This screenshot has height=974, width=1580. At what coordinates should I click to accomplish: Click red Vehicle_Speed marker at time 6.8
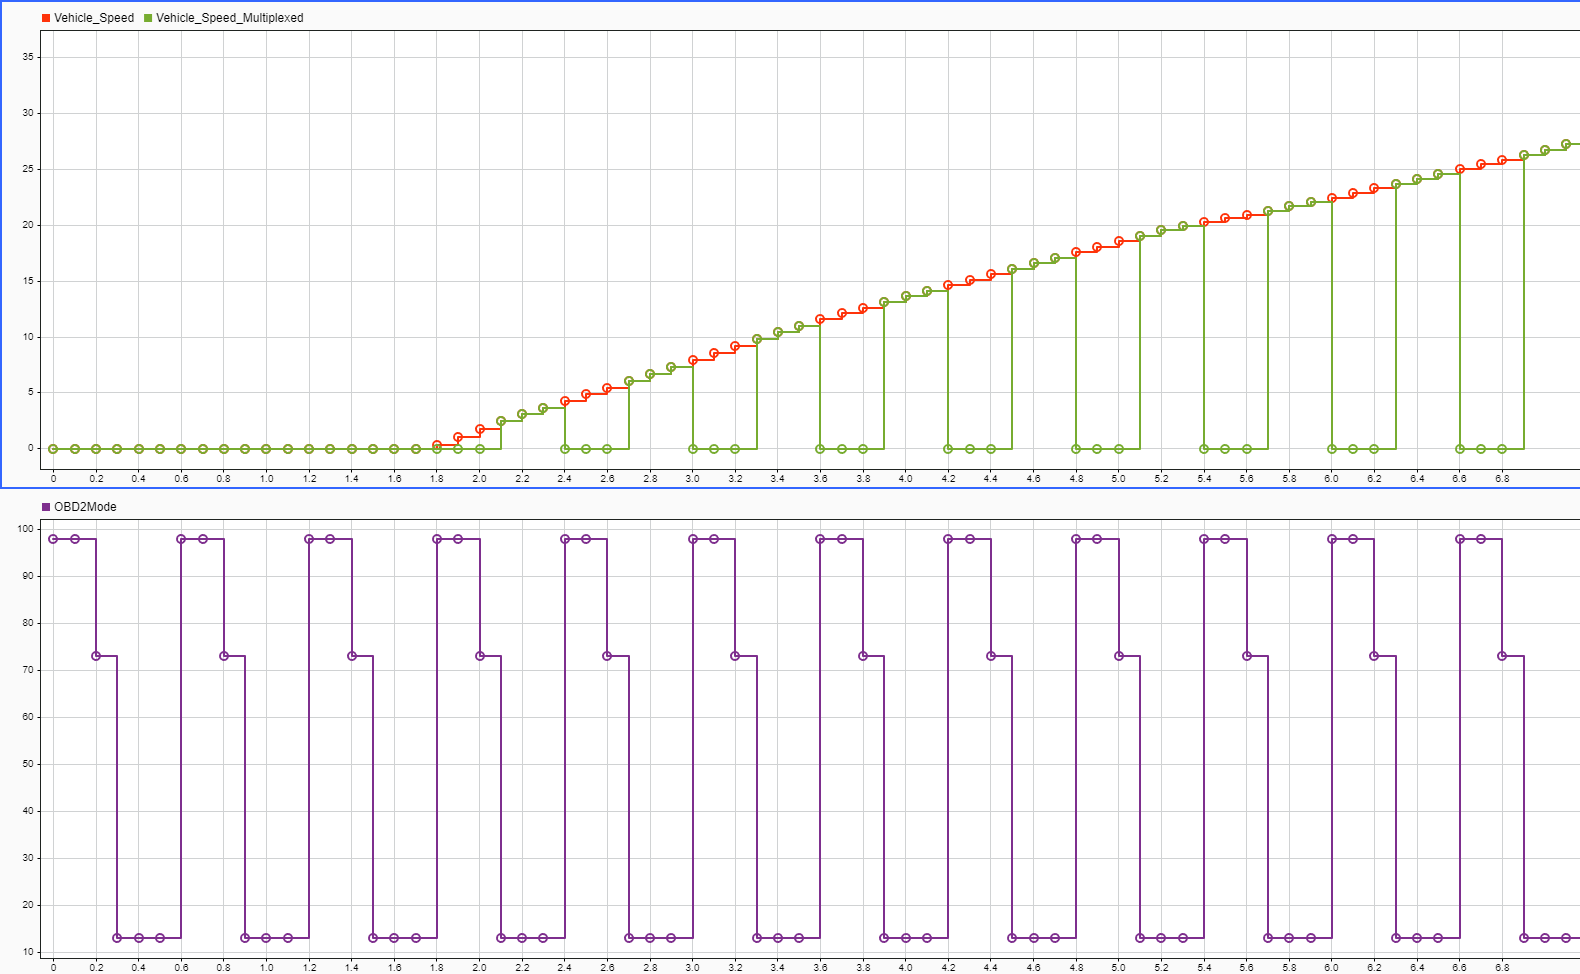pos(1502,160)
